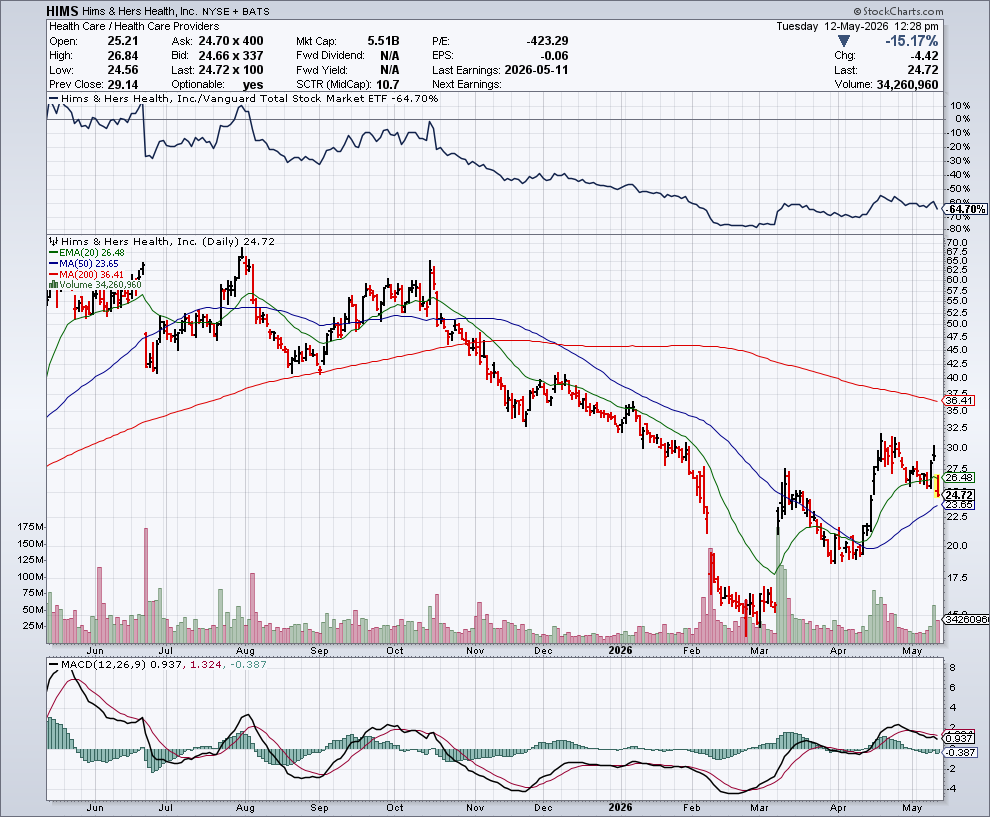The height and width of the screenshot is (817, 990).
Task: Select the HIMS ticker symbol in the header
Action: coord(63,11)
